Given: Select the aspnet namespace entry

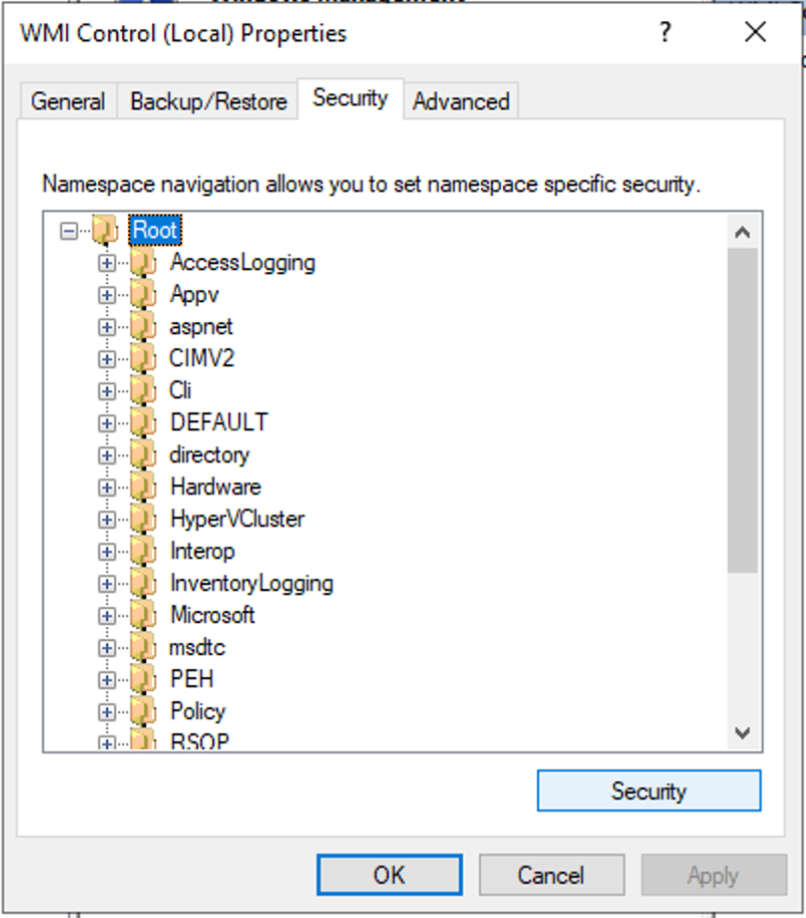Looking at the screenshot, I should [202, 326].
